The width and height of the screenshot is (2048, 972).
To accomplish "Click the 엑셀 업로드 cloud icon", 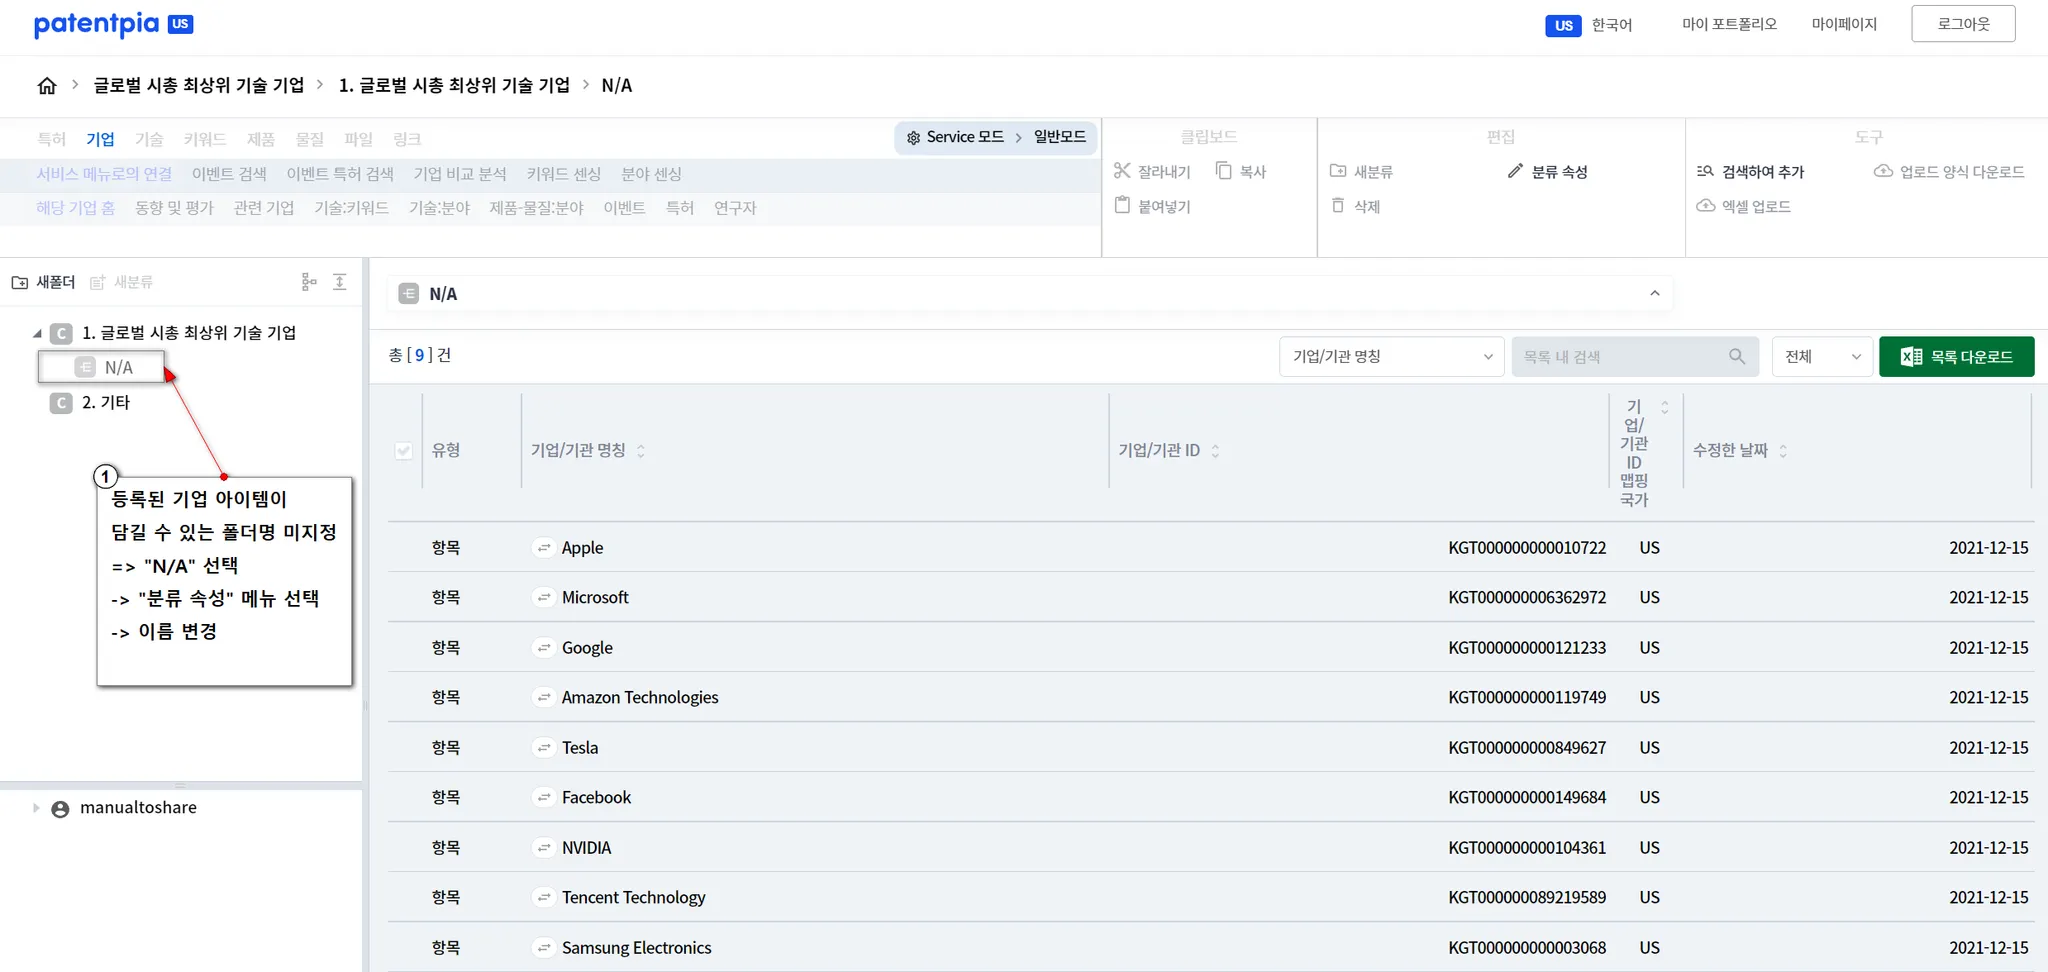I will pyautogui.click(x=1705, y=206).
